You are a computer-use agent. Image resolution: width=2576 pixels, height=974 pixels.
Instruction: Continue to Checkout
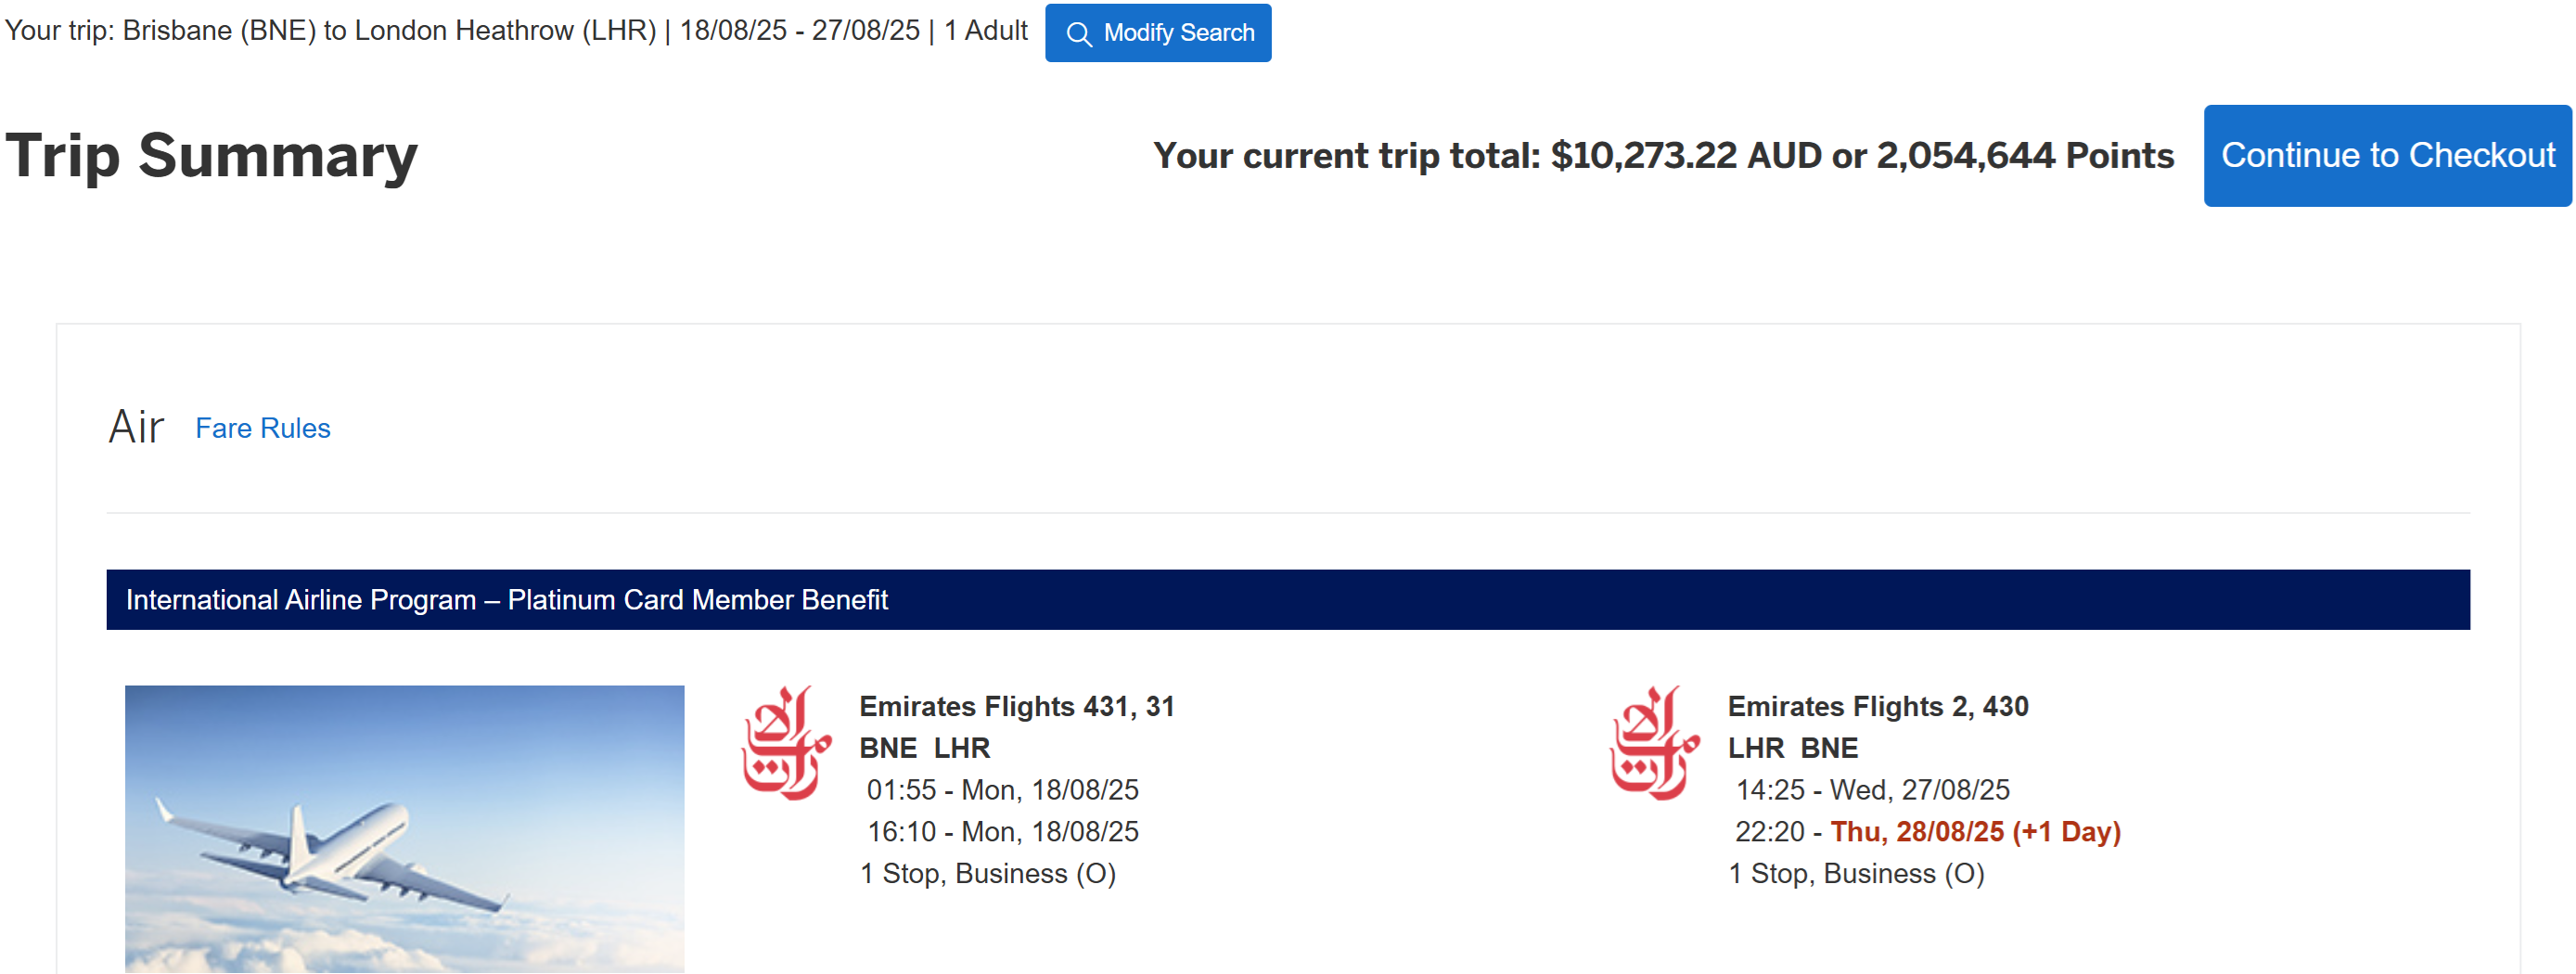[2387, 156]
